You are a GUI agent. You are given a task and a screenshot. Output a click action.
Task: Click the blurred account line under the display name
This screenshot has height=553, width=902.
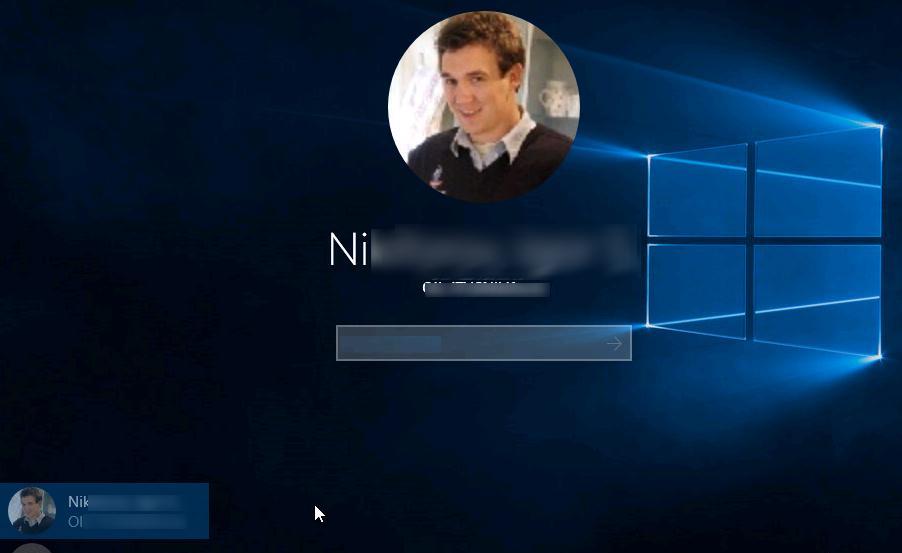[486, 289]
